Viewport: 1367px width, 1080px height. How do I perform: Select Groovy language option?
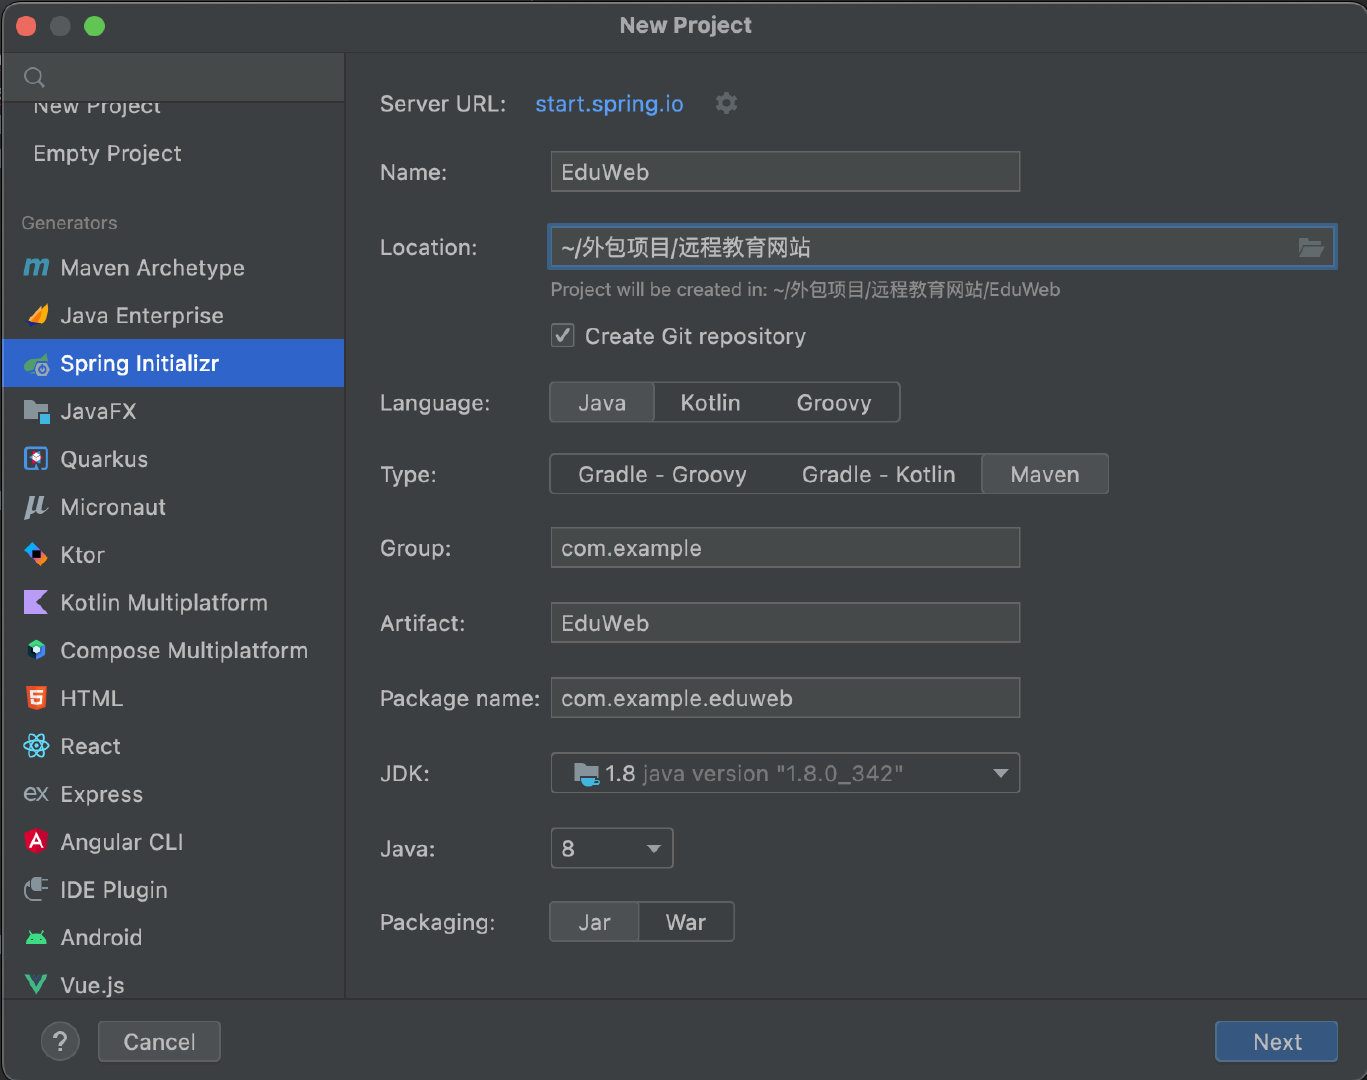(833, 402)
